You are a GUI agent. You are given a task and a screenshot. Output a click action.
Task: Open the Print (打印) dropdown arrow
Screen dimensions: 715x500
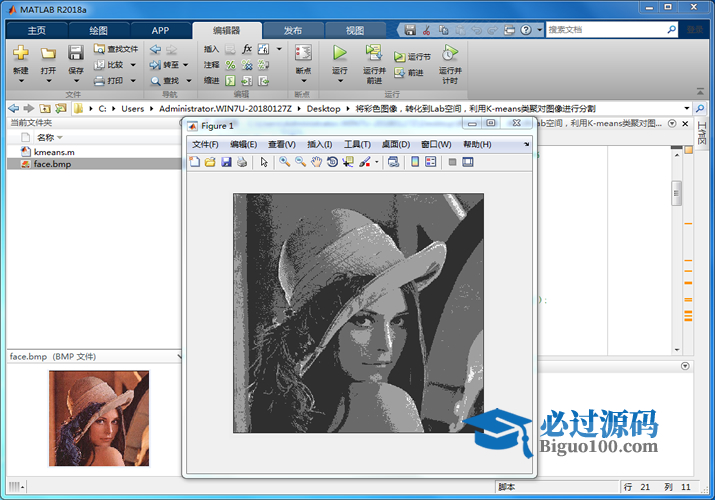pos(133,81)
